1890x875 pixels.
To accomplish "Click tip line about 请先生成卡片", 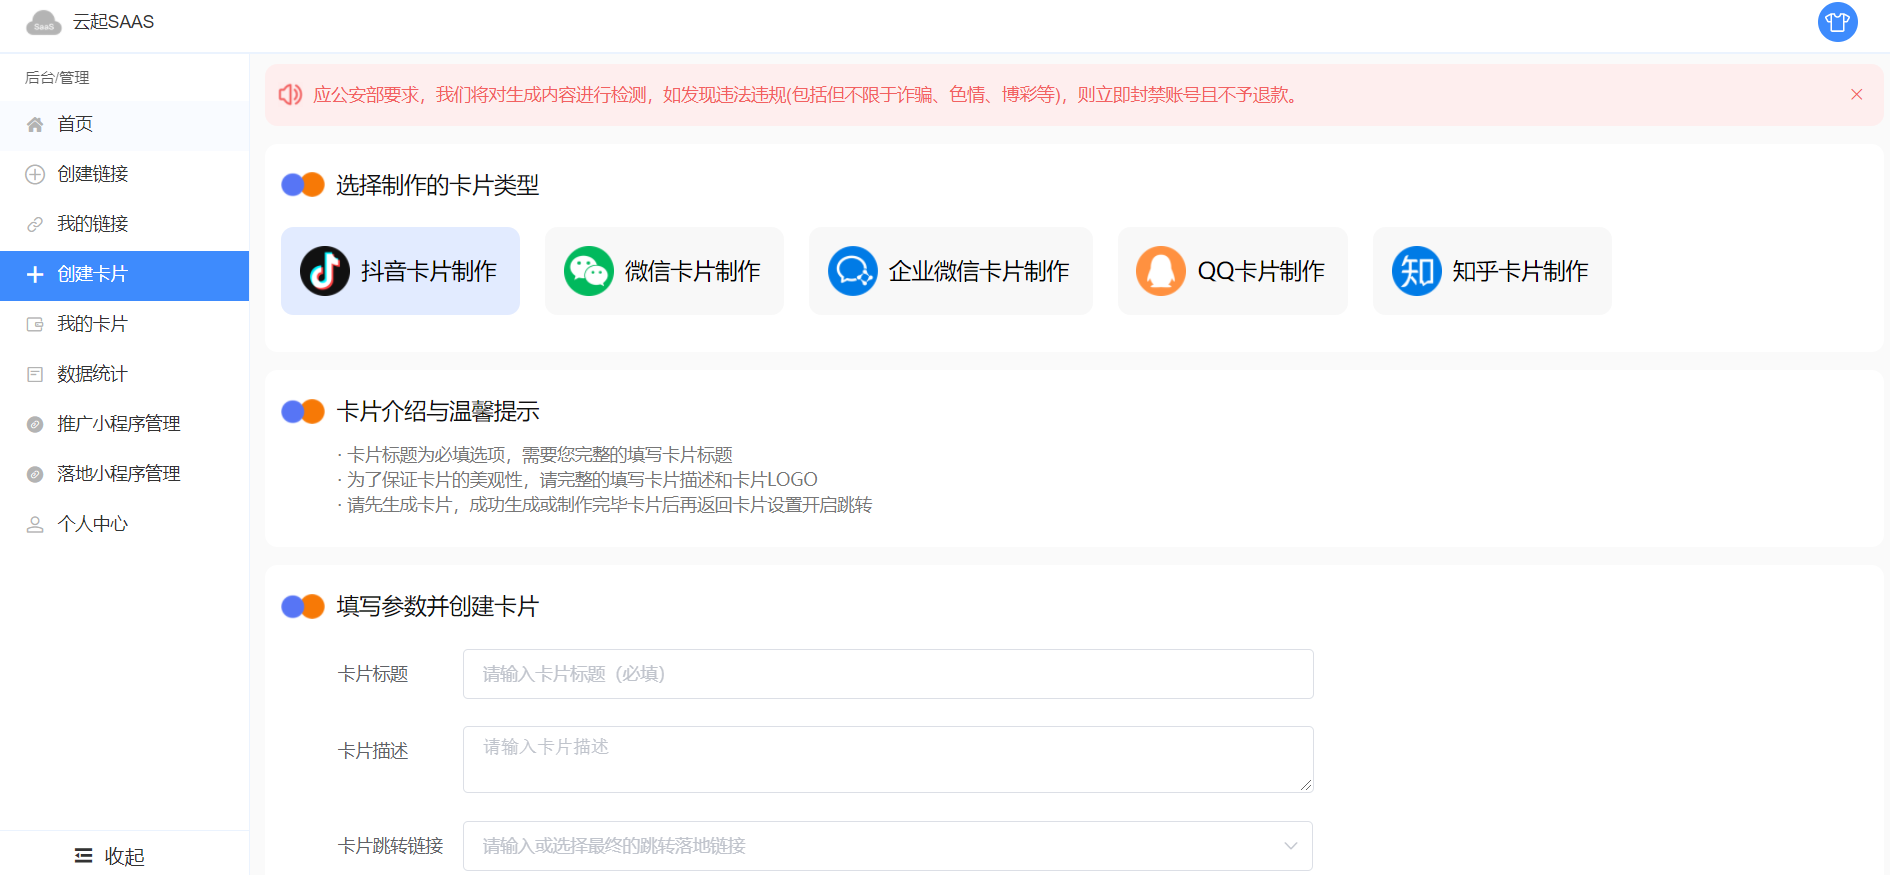I will coord(604,505).
